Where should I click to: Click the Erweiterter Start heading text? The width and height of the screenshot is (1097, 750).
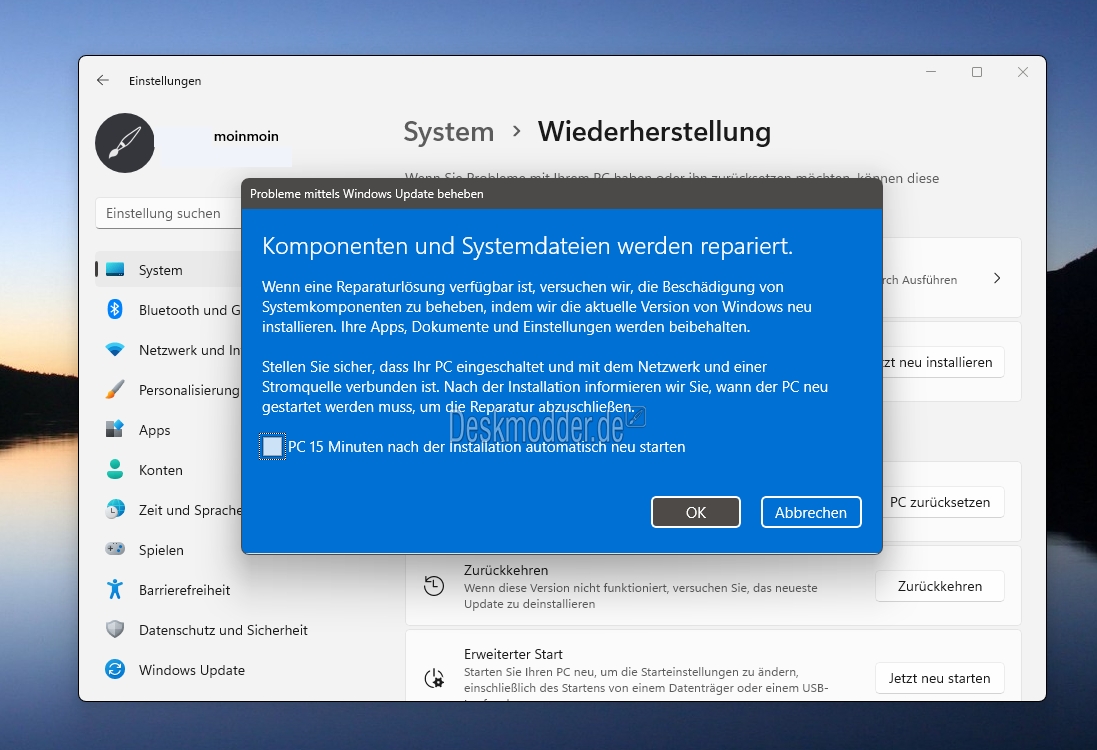pos(513,654)
